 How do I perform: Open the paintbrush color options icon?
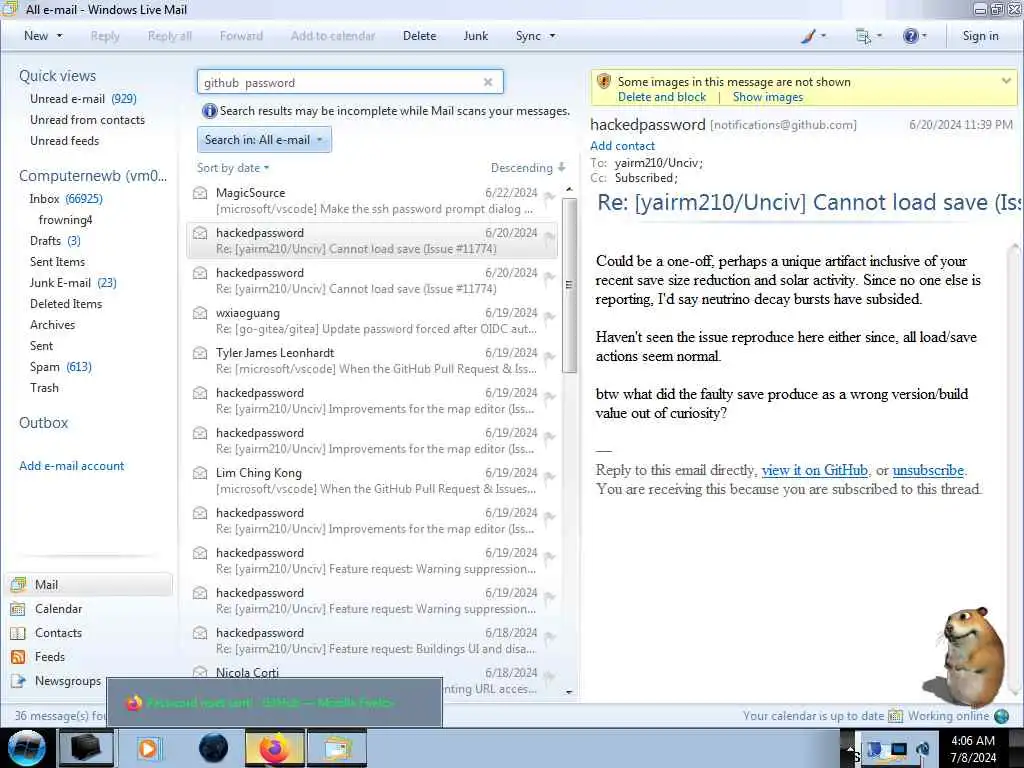(x=809, y=37)
